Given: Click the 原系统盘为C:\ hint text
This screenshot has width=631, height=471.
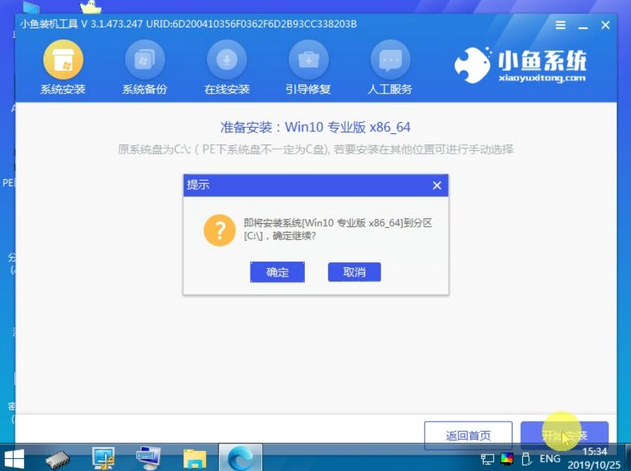Looking at the screenshot, I should (x=316, y=149).
